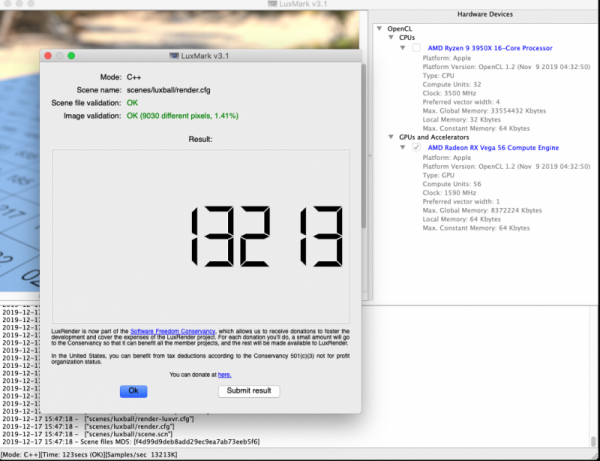Click the Hardware Devices panel header
Viewport: 600px width, 461px height.
[x=485, y=15]
